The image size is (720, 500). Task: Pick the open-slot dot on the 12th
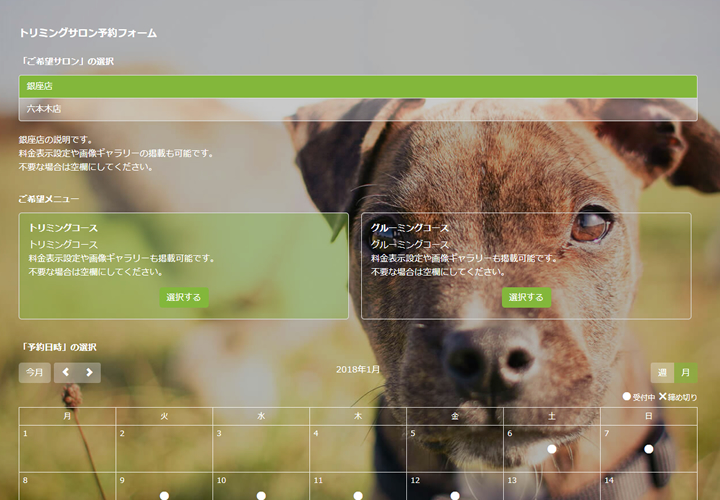pyautogui.click(x=454, y=495)
